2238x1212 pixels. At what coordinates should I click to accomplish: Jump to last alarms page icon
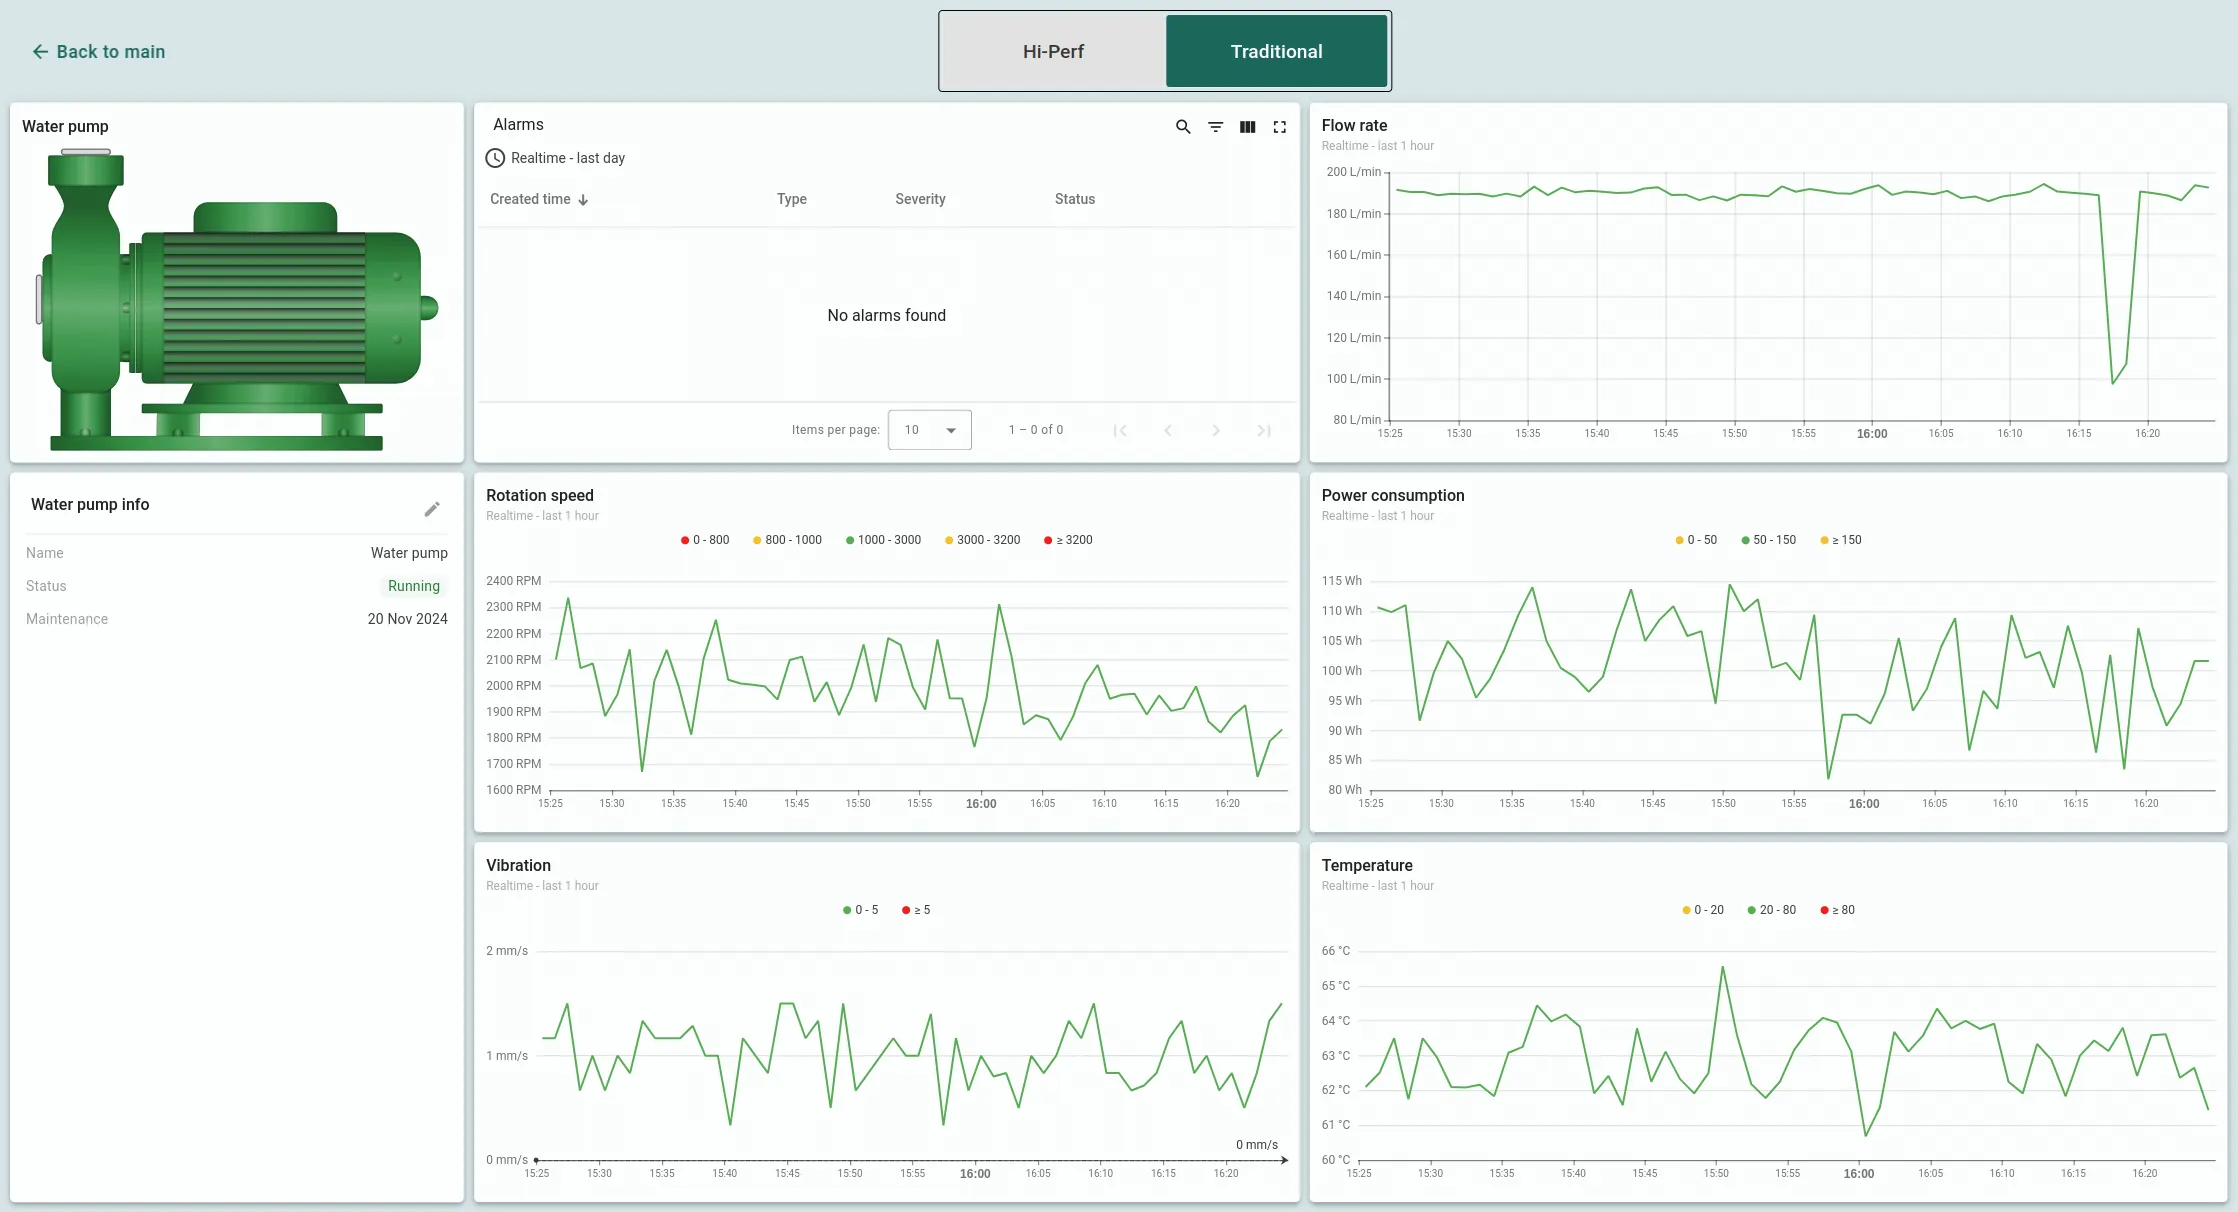1264,430
